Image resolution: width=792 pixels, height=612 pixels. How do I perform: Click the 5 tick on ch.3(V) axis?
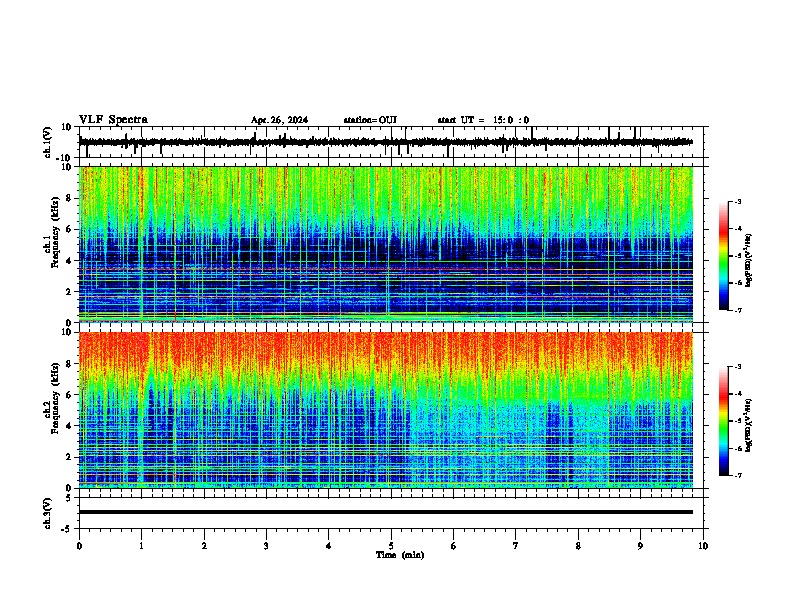(69, 498)
